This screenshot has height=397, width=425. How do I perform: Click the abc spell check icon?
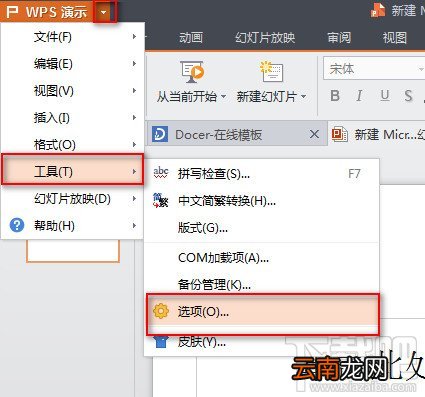(161, 173)
